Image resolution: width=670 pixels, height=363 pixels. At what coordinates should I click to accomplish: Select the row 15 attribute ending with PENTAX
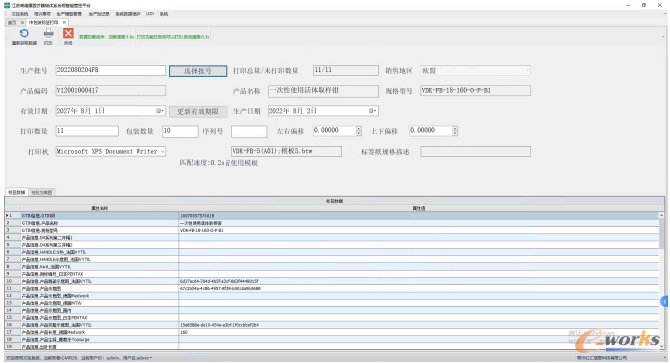[x=54, y=318]
